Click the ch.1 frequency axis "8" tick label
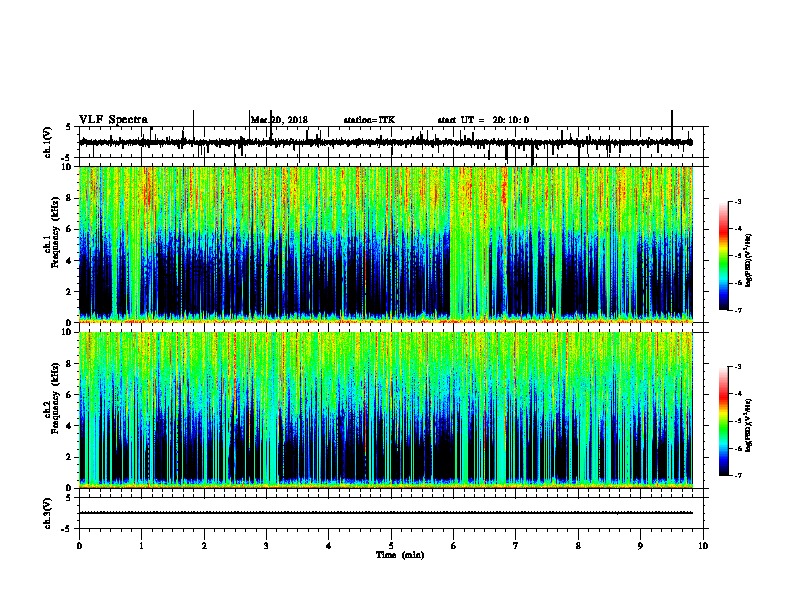The height and width of the screenshot is (612, 792). coord(70,198)
